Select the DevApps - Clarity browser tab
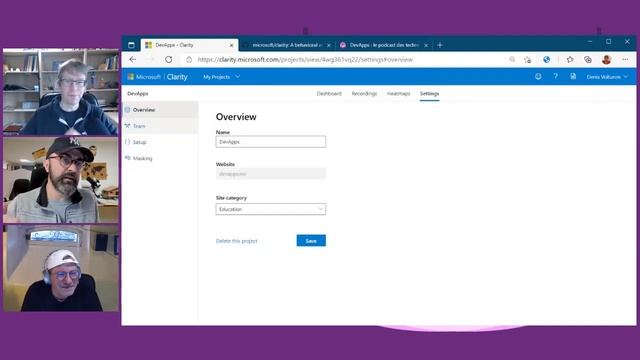640x360 pixels. pyautogui.click(x=189, y=45)
